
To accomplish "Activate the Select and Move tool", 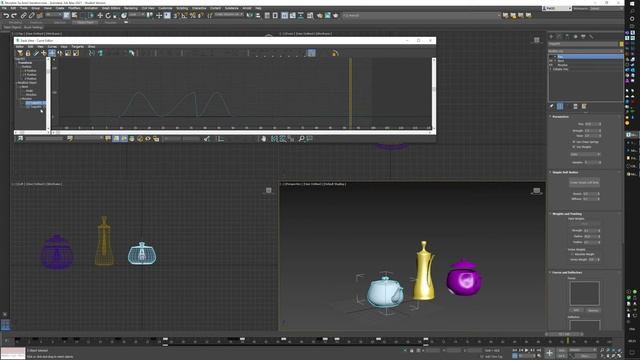I will coord(100,16).
